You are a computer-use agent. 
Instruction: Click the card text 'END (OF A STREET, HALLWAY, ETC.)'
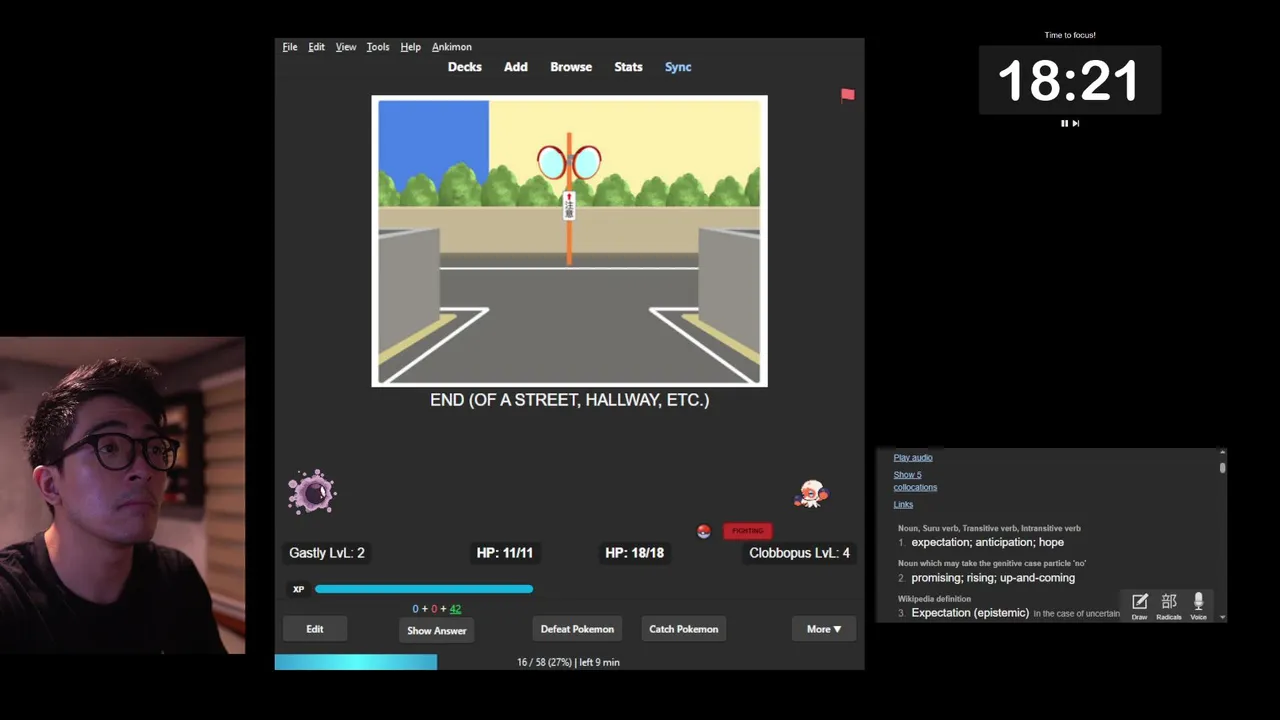point(569,399)
